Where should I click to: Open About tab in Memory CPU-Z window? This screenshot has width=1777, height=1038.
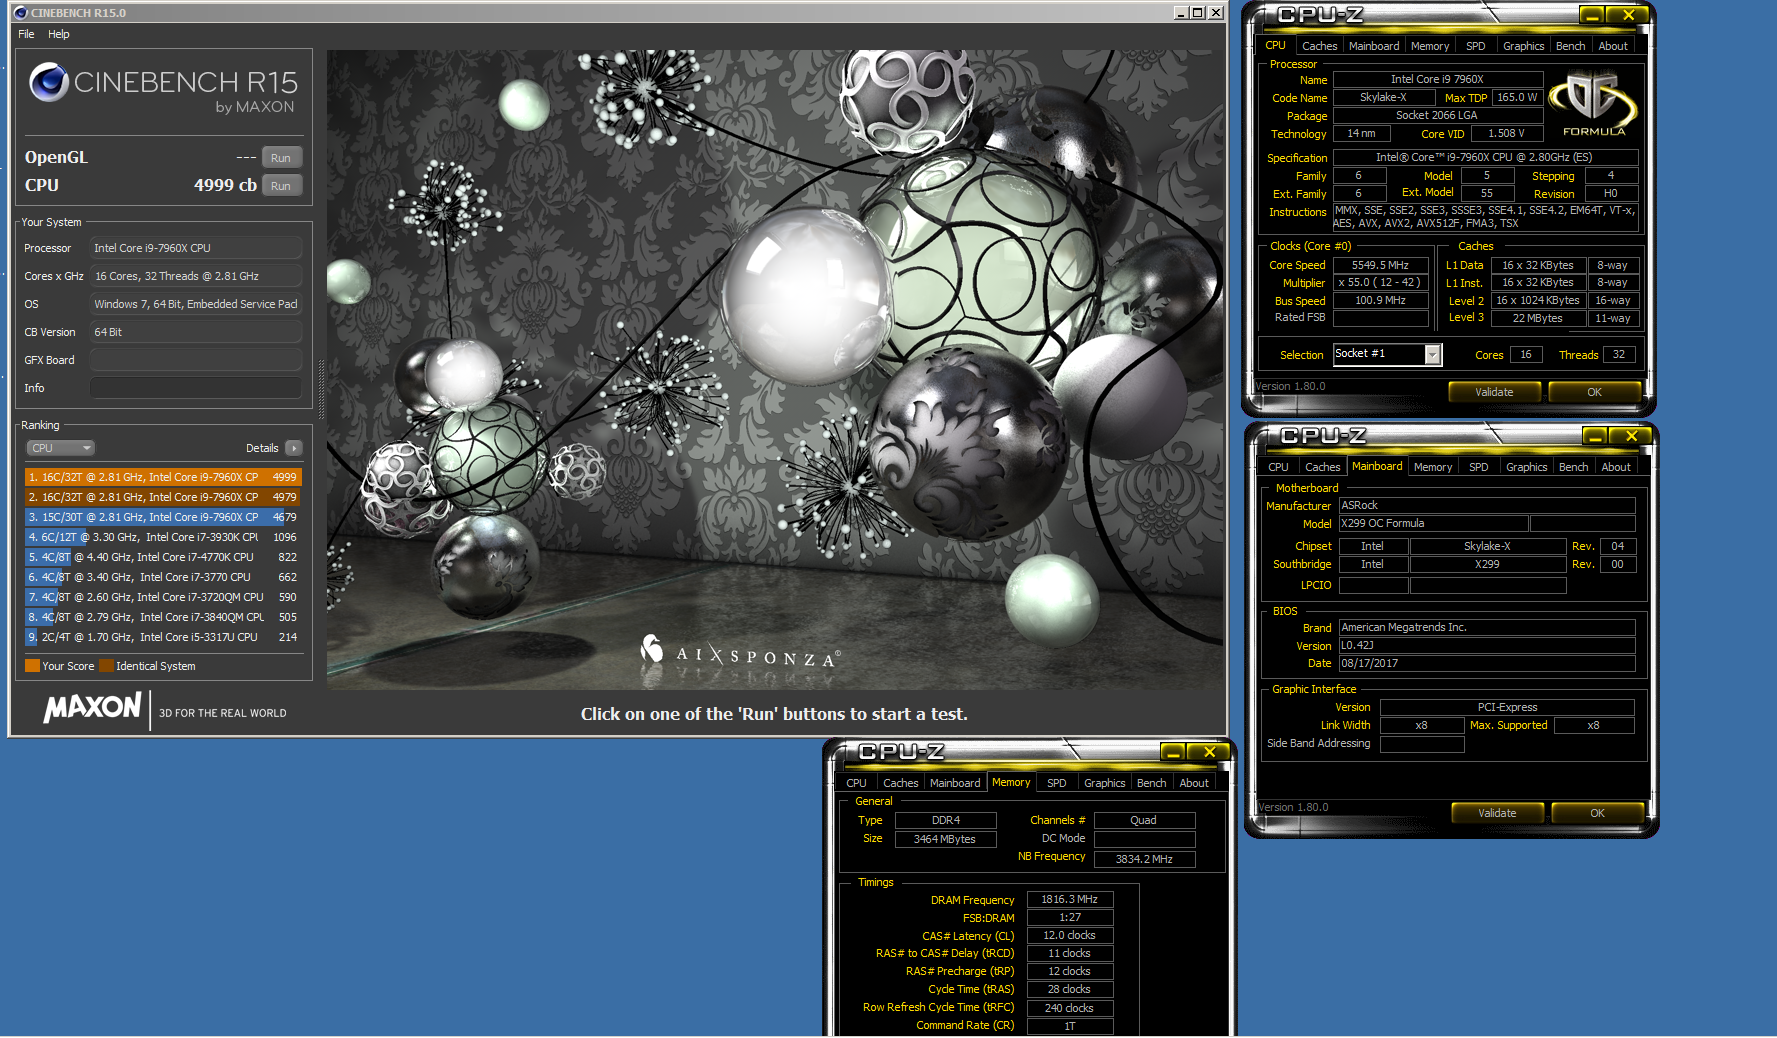point(1194,783)
